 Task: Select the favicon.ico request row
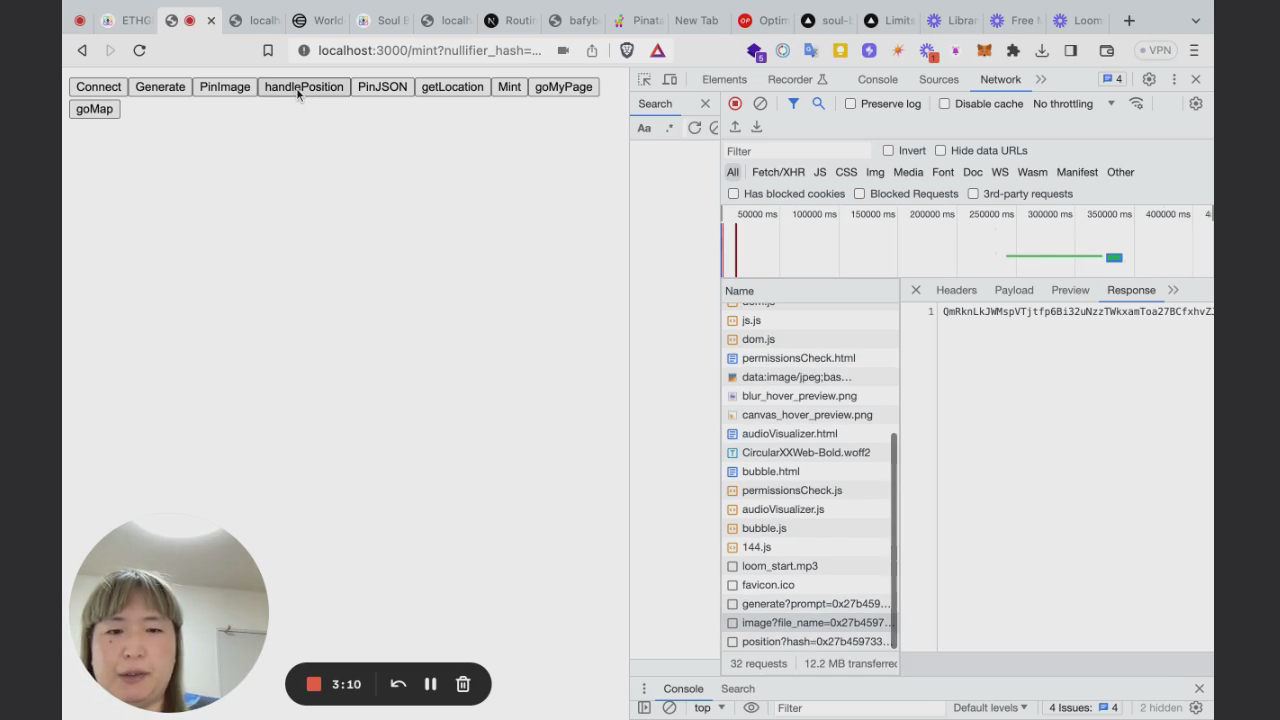[808, 585]
